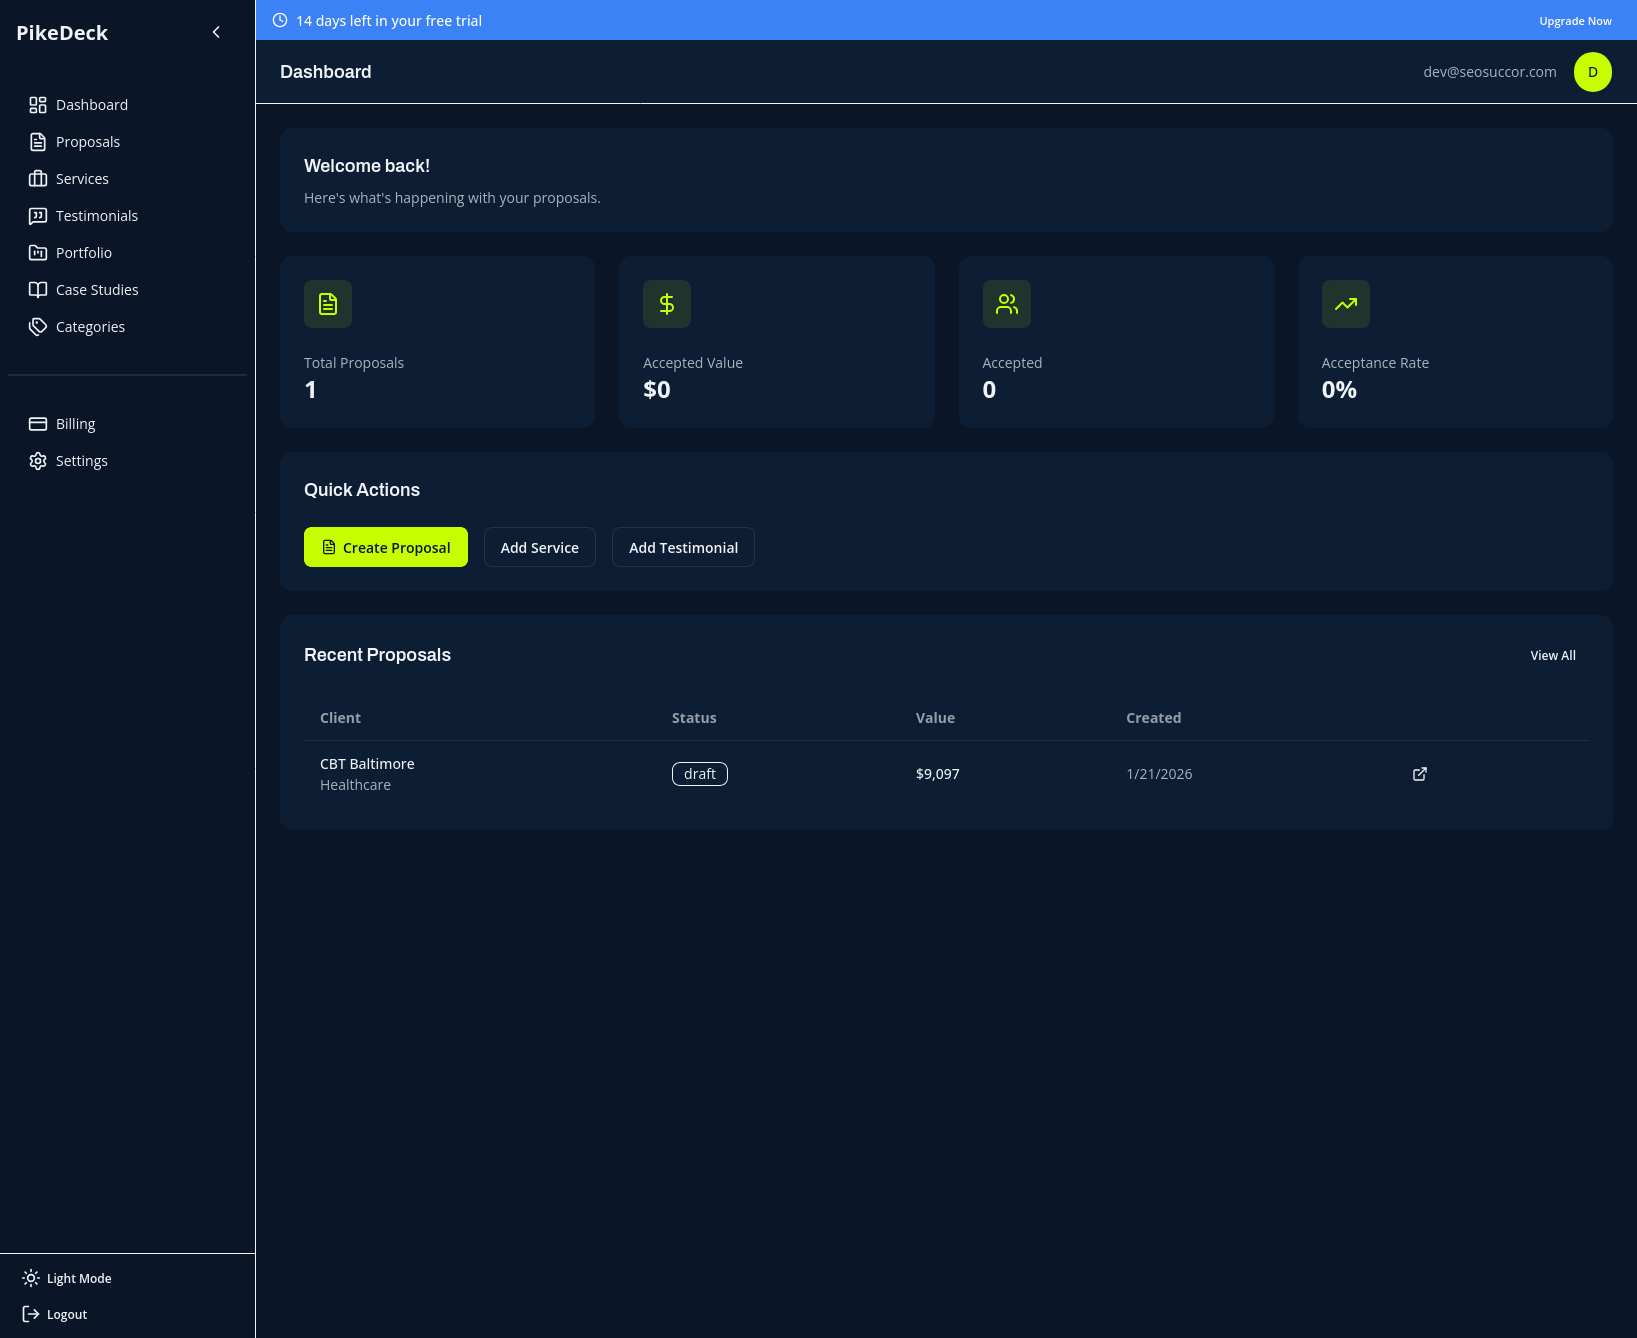This screenshot has height=1338, width=1637.
Task: Click the Accepted users icon
Action: (1006, 304)
